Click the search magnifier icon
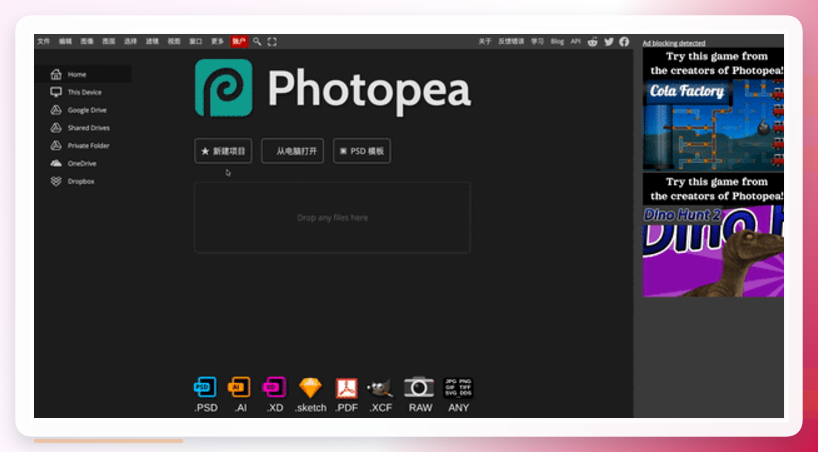Image resolution: width=818 pixels, height=452 pixels. click(x=257, y=42)
